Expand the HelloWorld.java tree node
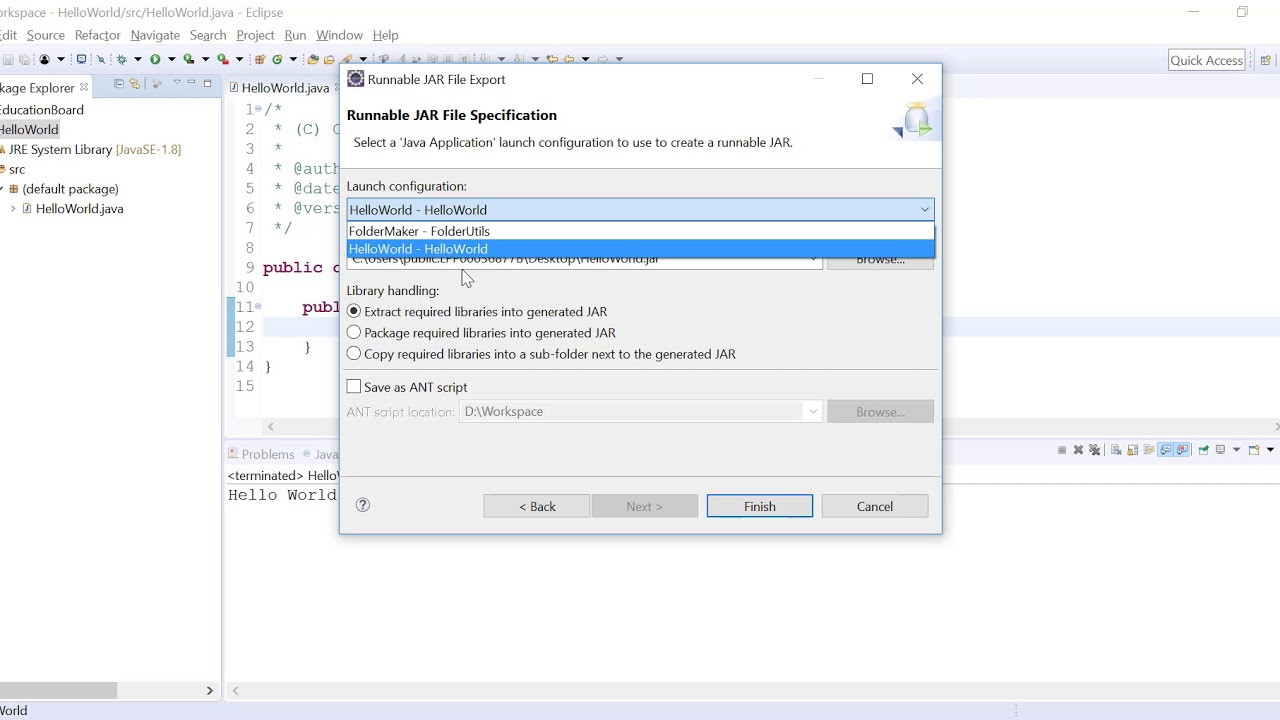This screenshot has height=720, width=1280. click(13, 209)
